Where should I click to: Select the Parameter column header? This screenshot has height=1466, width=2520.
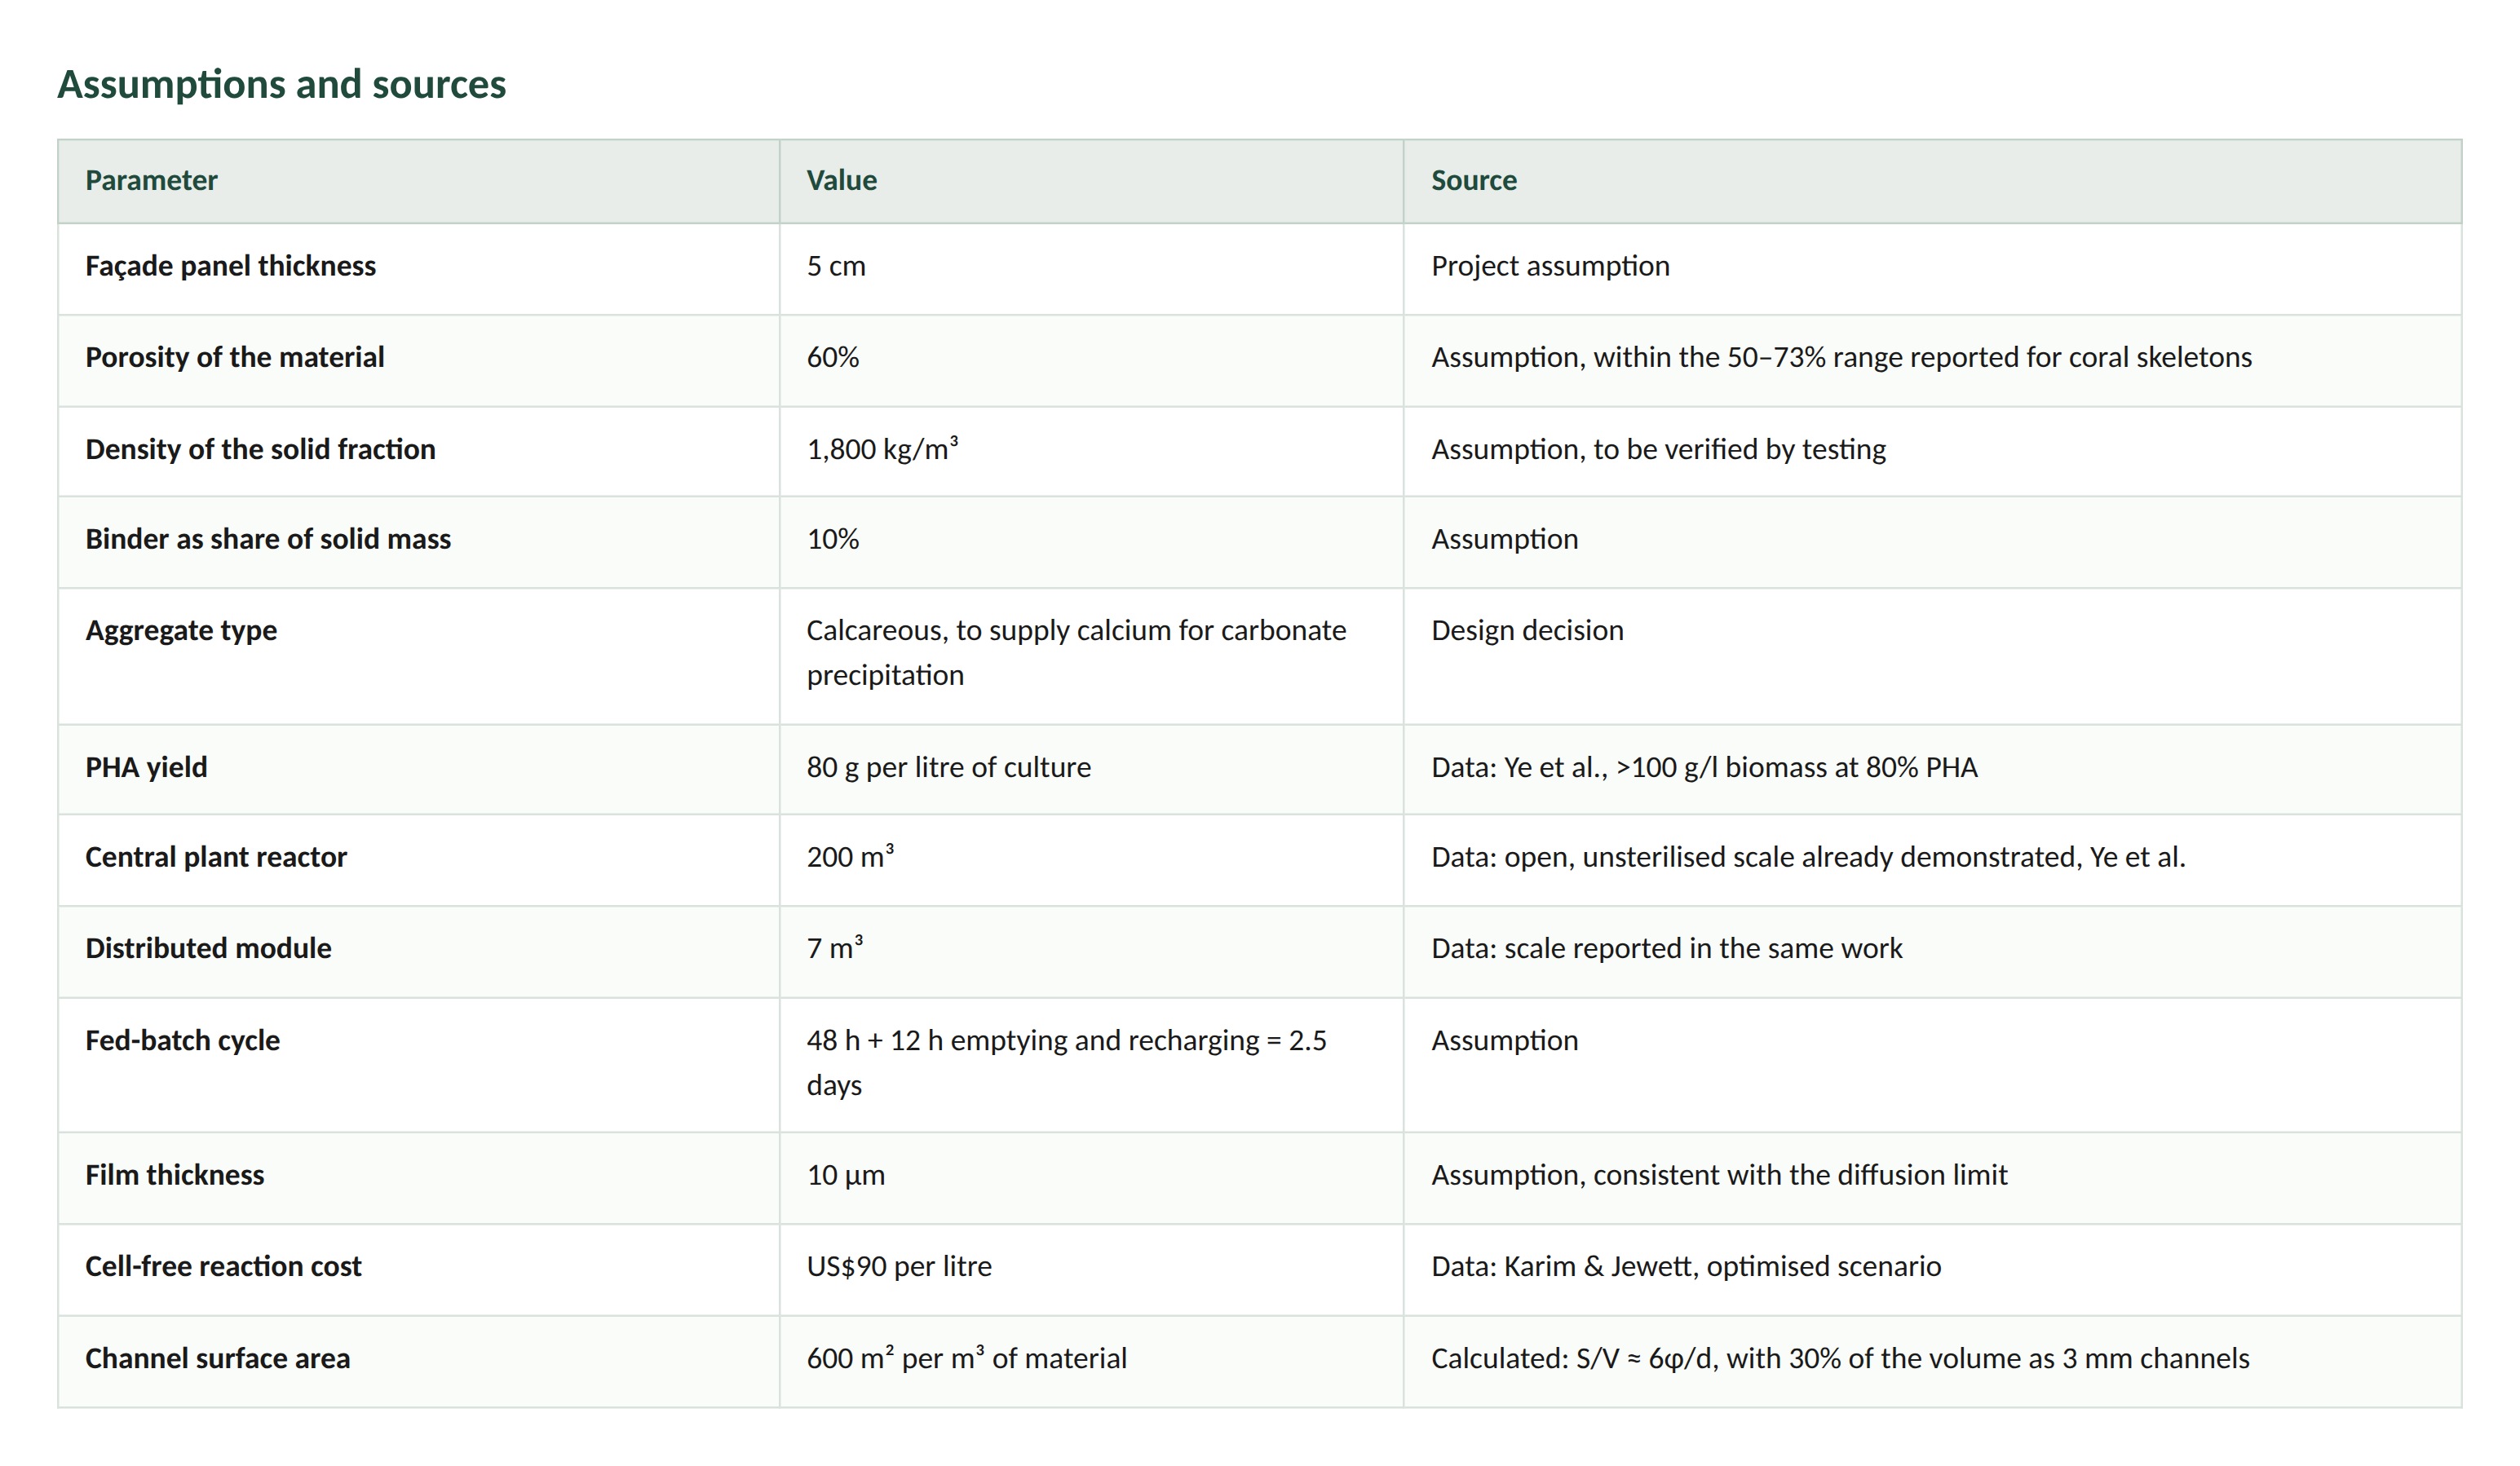point(151,180)
